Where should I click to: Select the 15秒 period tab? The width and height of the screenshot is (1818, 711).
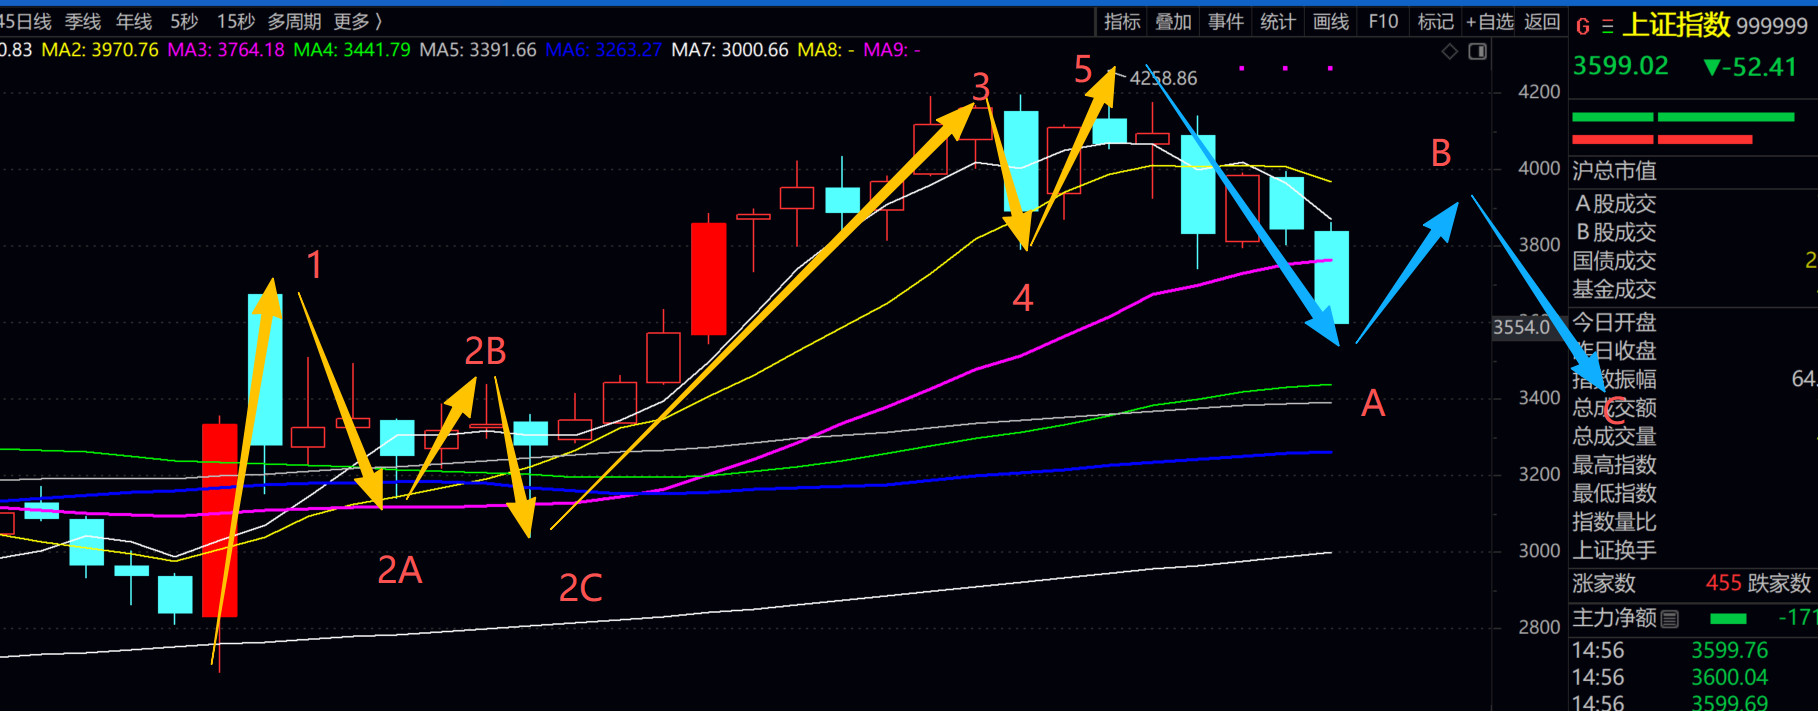click(236, 22)
